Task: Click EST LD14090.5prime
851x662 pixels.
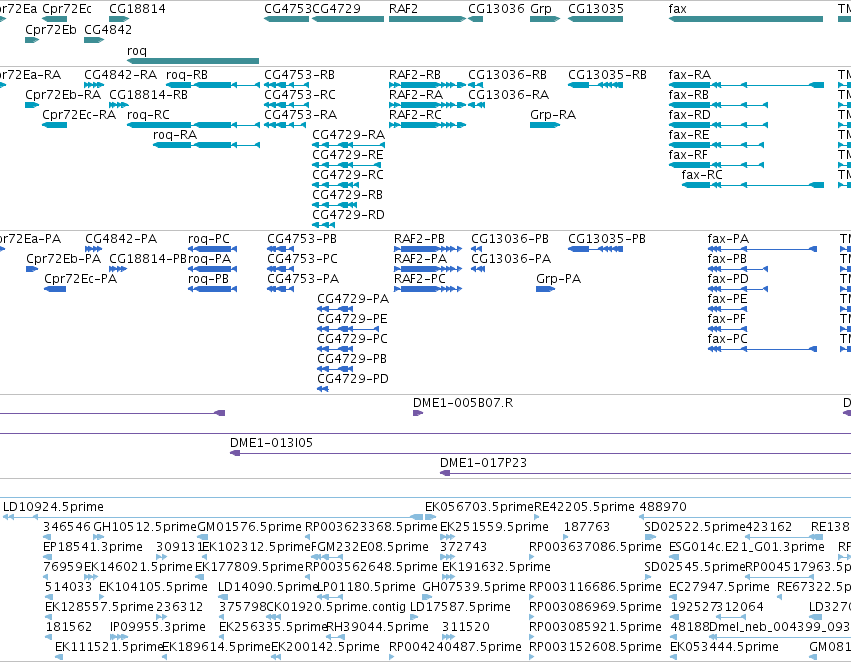Action: (268, 587)
